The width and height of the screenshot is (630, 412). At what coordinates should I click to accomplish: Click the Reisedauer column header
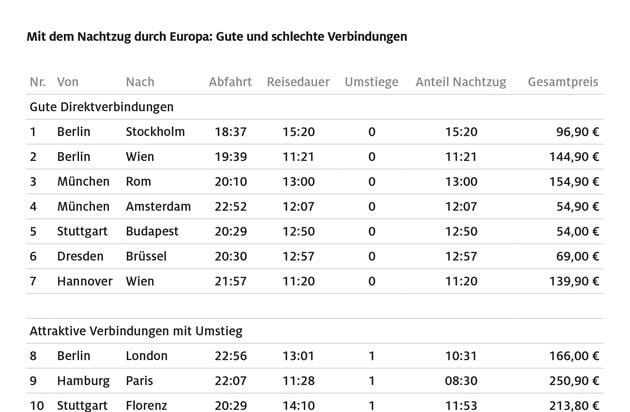point(298,82)
